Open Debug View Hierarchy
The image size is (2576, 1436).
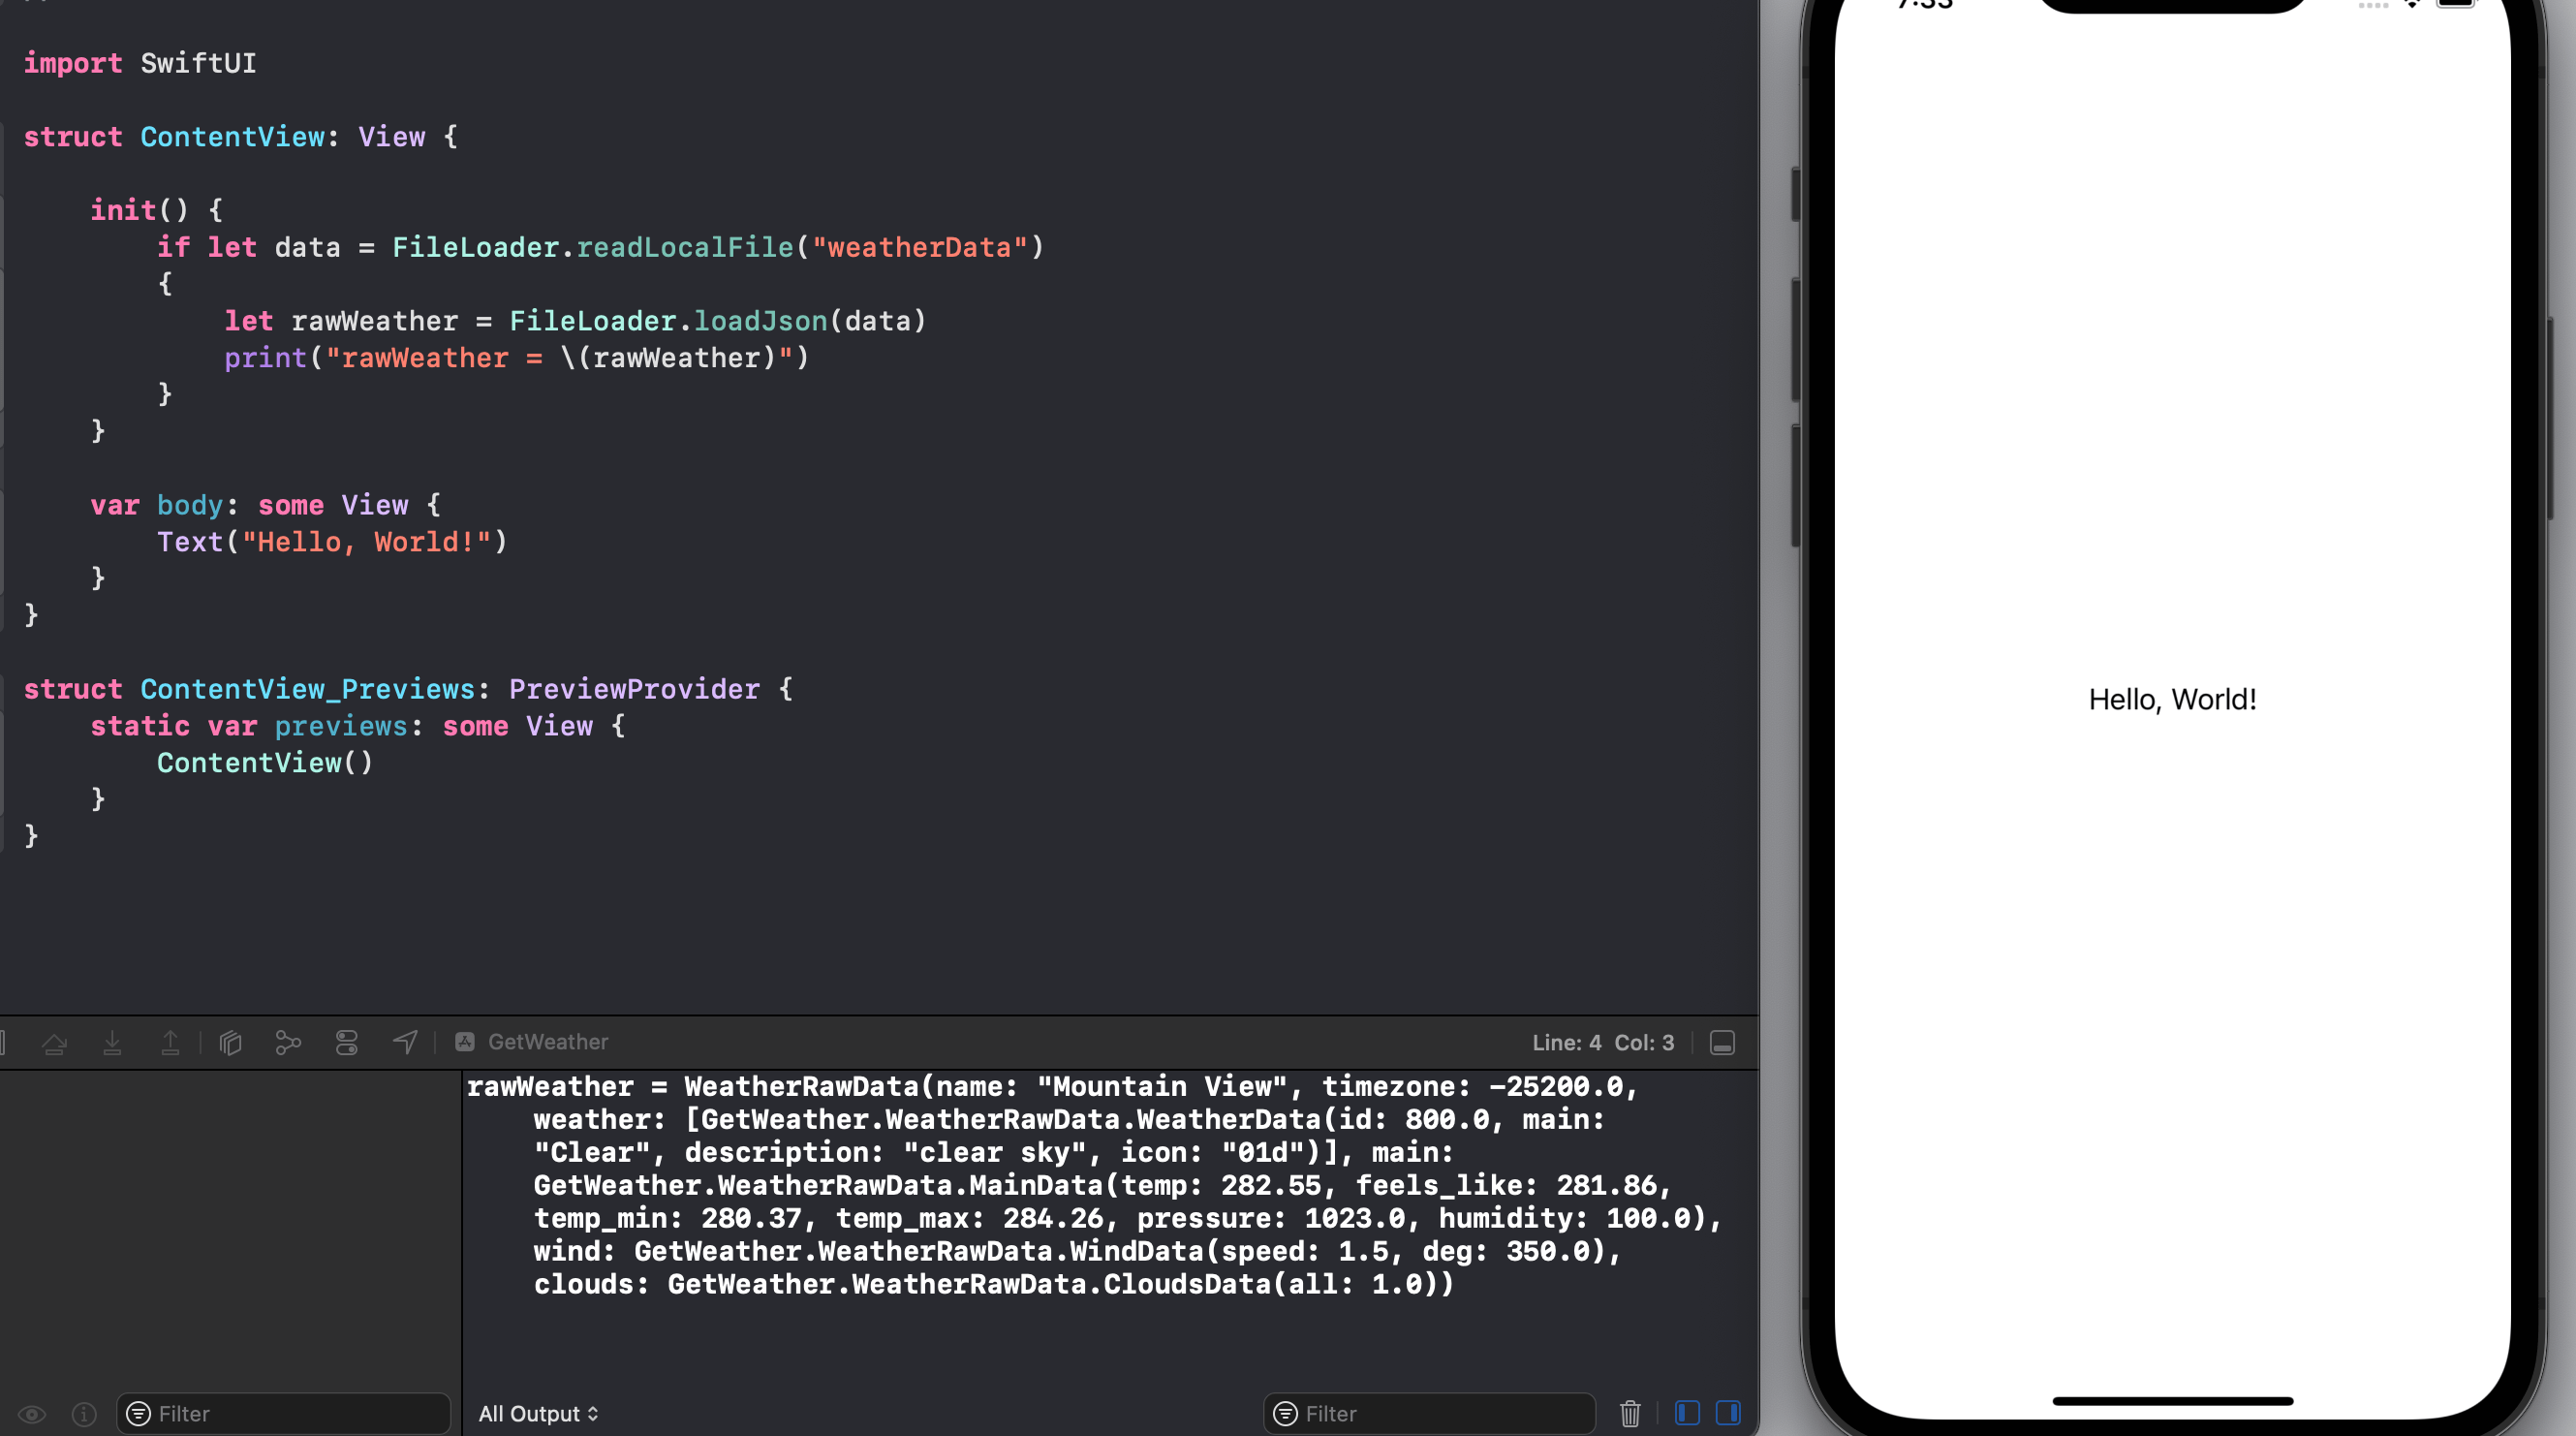pyautogui.click(x=231, y=1042)
